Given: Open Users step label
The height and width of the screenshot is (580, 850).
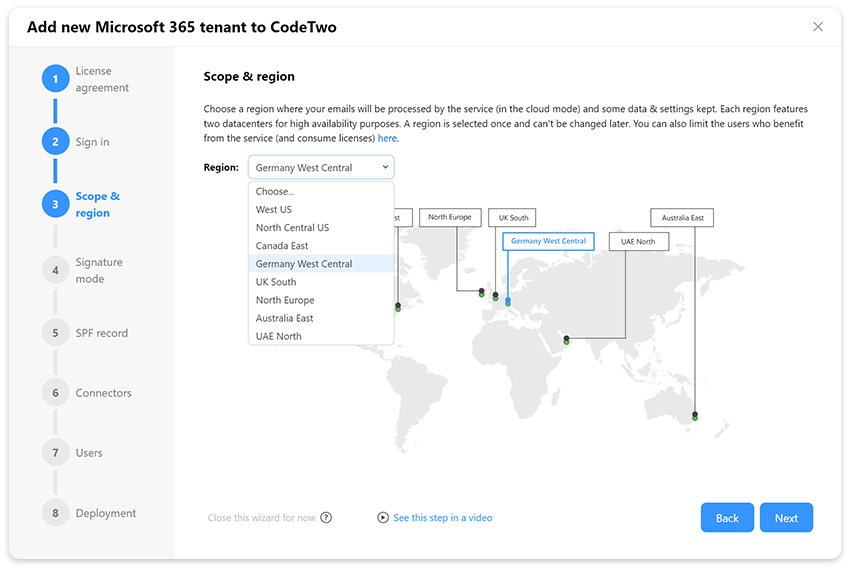Looking at the screenshot, I should 89,453.
